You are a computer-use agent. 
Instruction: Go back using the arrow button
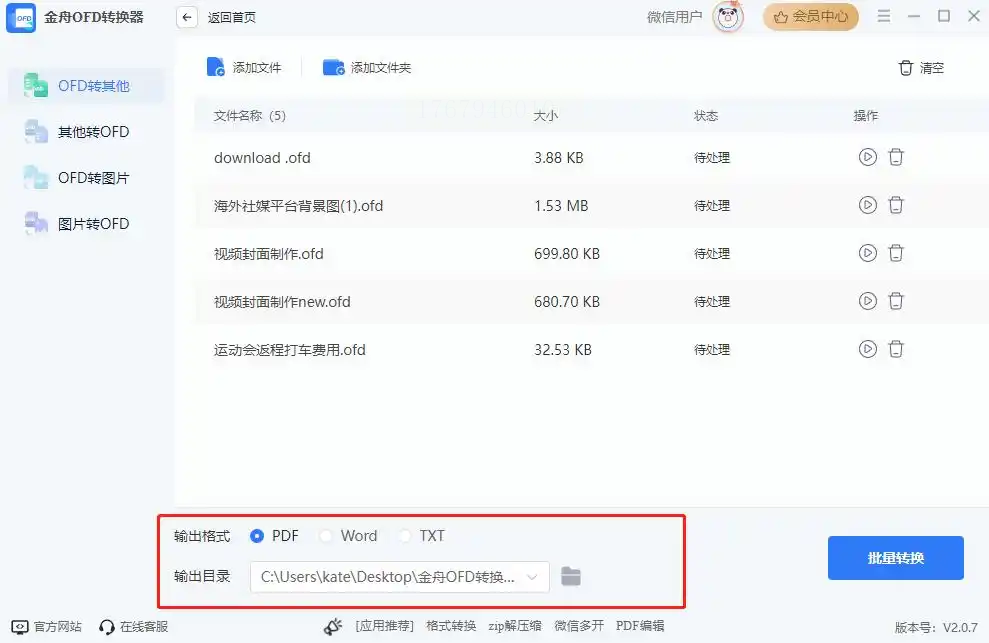[x=187, y=17]
